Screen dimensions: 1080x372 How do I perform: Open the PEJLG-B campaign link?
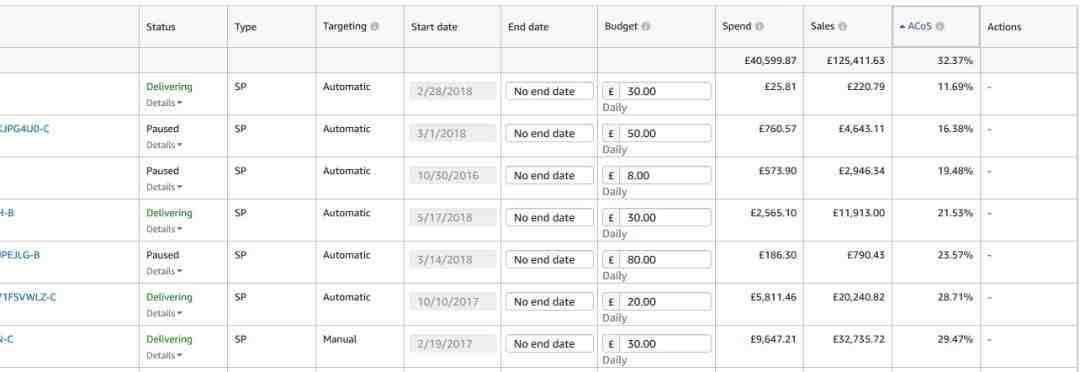(19, 255)
